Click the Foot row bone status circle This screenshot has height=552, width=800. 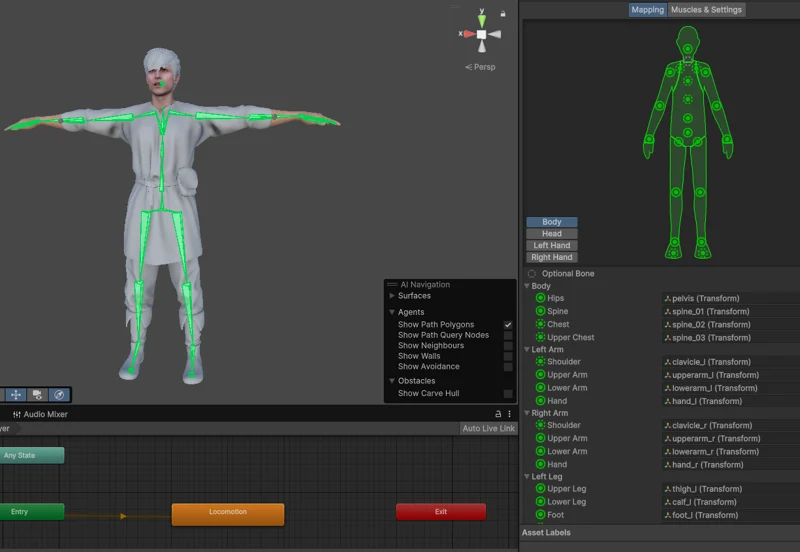coord(540,515)
